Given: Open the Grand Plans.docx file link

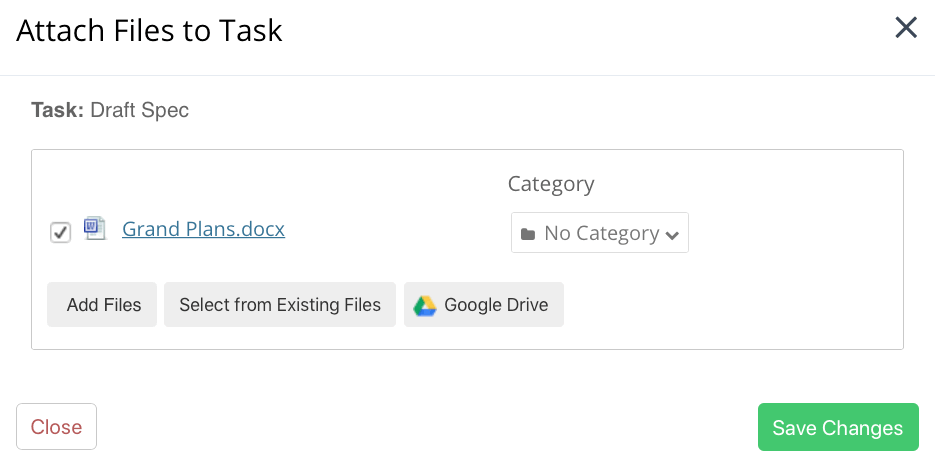Looking at the screenshot, I should [x=203, y=229].
